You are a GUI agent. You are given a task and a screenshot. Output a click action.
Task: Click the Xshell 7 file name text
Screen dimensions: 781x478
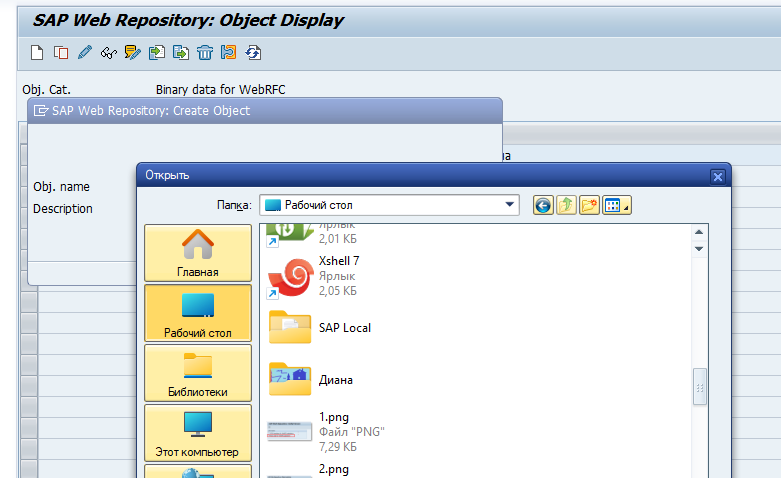(x=339, y=261)
